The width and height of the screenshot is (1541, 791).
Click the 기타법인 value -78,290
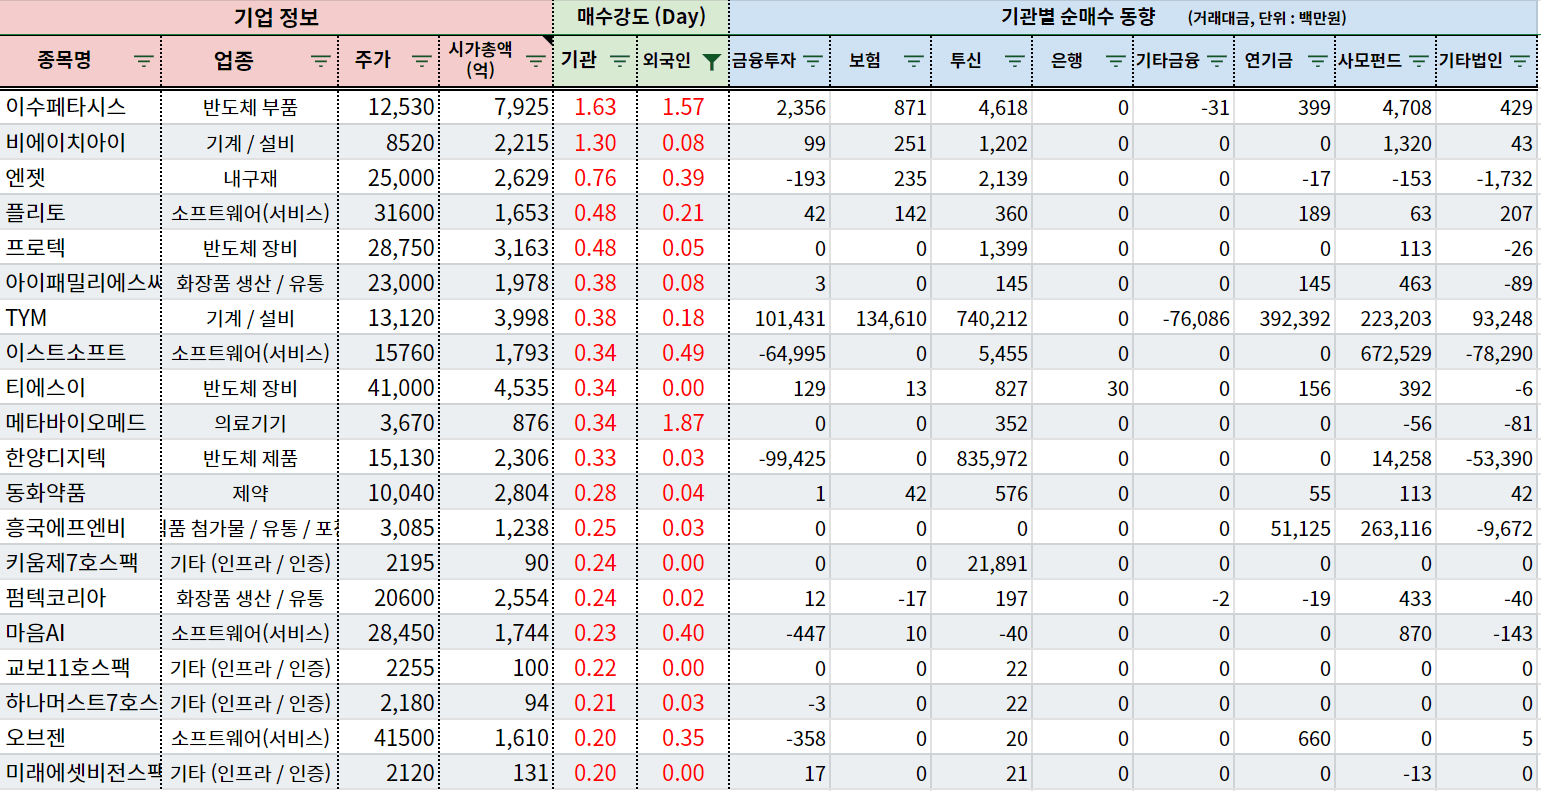1488,352
